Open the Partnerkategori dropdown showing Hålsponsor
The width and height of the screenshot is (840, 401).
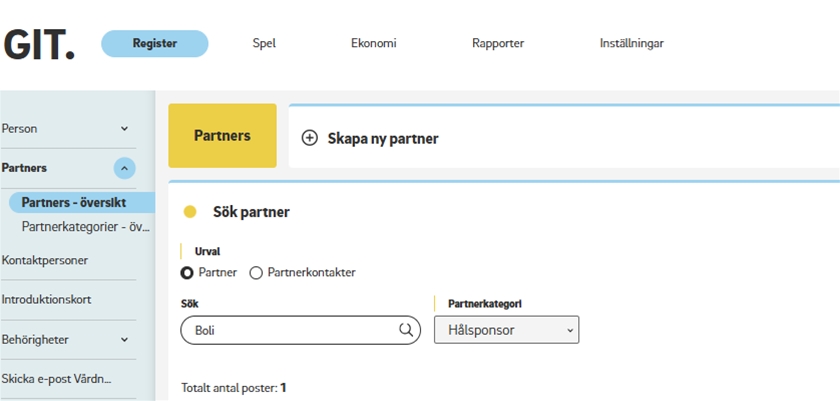[506, 330]
